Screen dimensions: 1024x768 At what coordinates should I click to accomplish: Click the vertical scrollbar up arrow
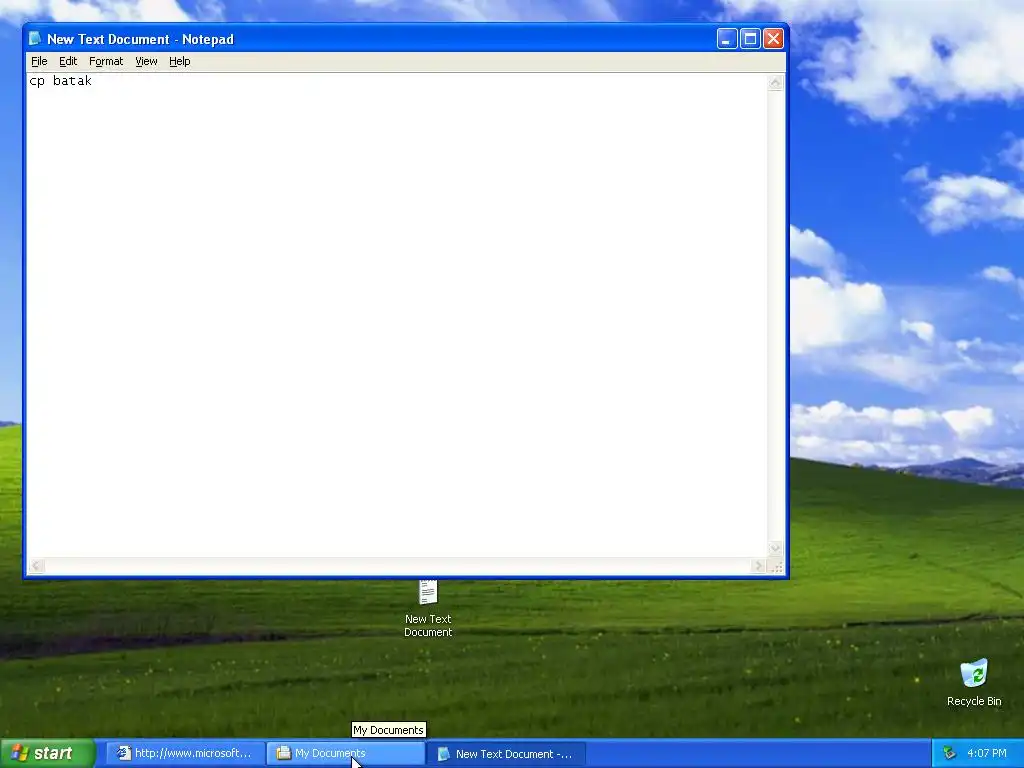point(775,83)
